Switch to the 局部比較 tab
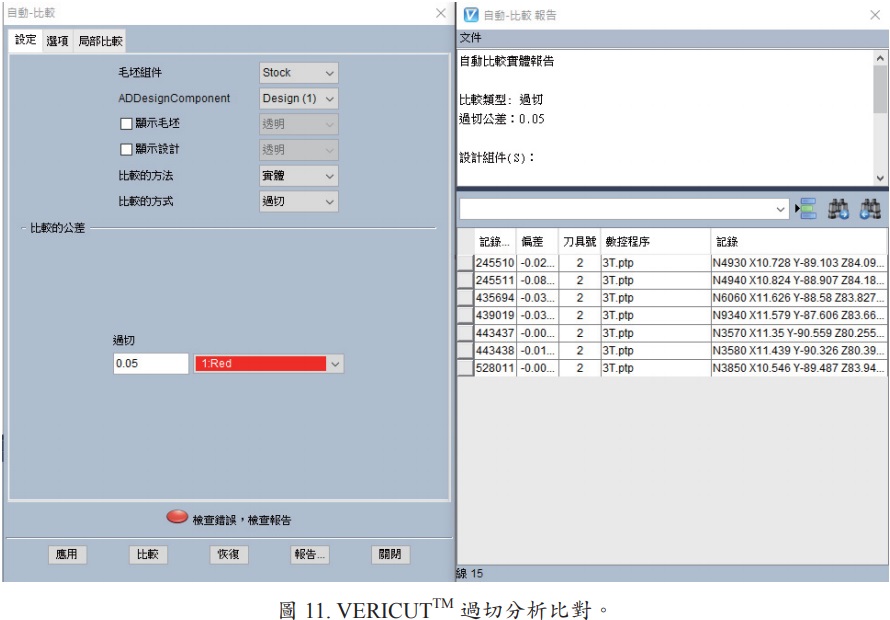Viewport: 890px width, 620px height. [100, 41]
